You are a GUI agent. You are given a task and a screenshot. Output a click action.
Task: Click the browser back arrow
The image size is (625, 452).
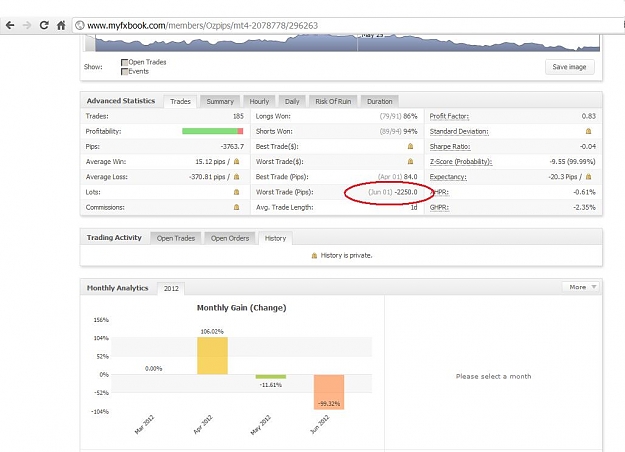(x=10, y=26)
